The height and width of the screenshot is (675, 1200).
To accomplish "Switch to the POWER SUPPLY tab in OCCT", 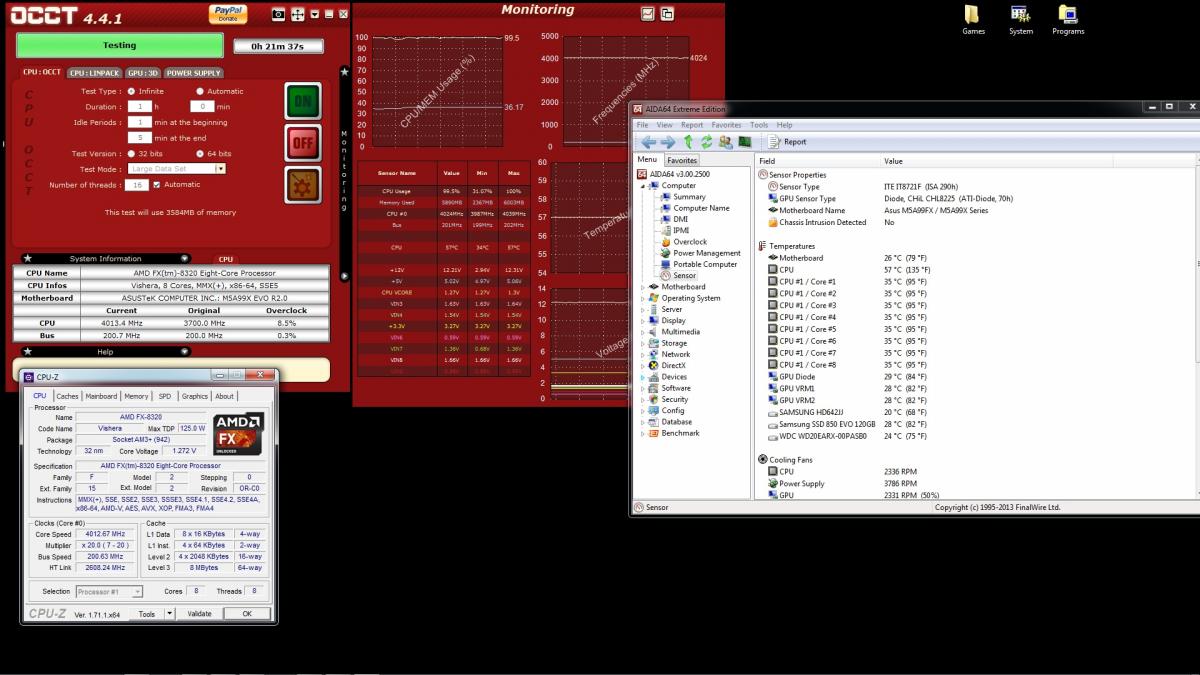I will click(x=193, y=73).
